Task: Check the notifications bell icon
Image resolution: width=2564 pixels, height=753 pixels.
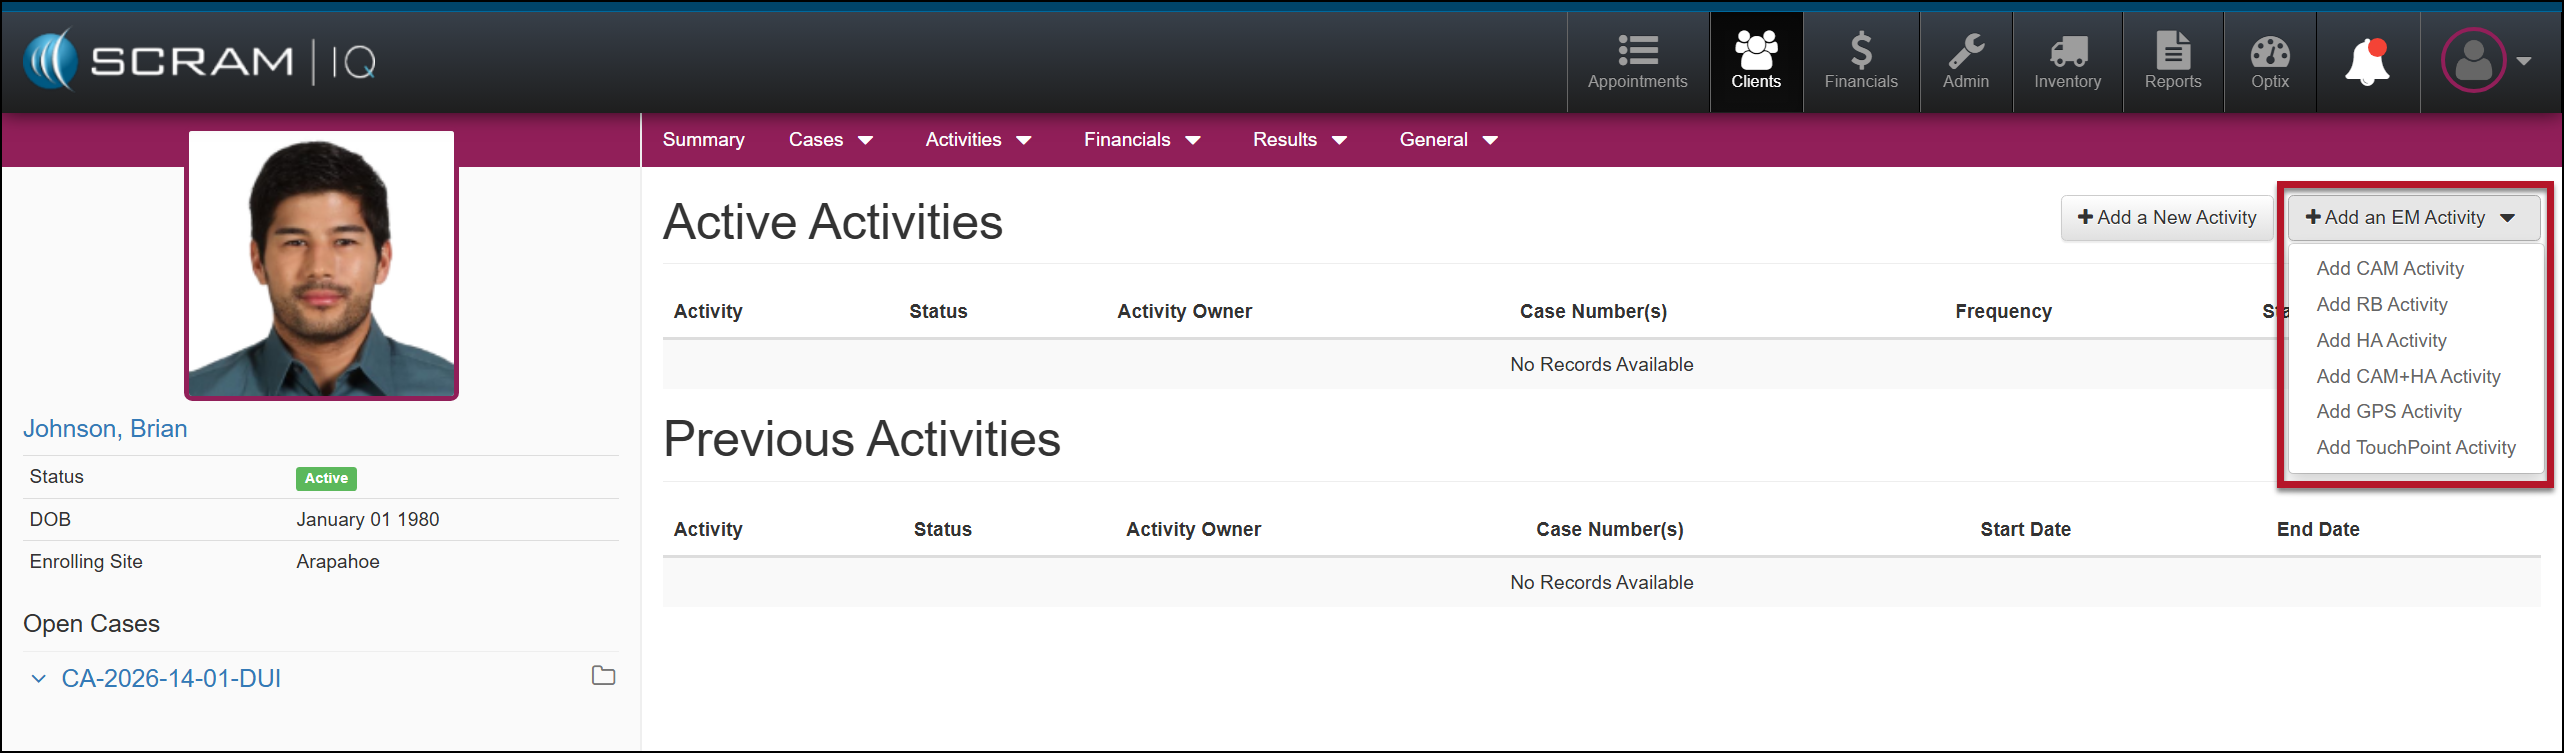Action: point(2367,62)
